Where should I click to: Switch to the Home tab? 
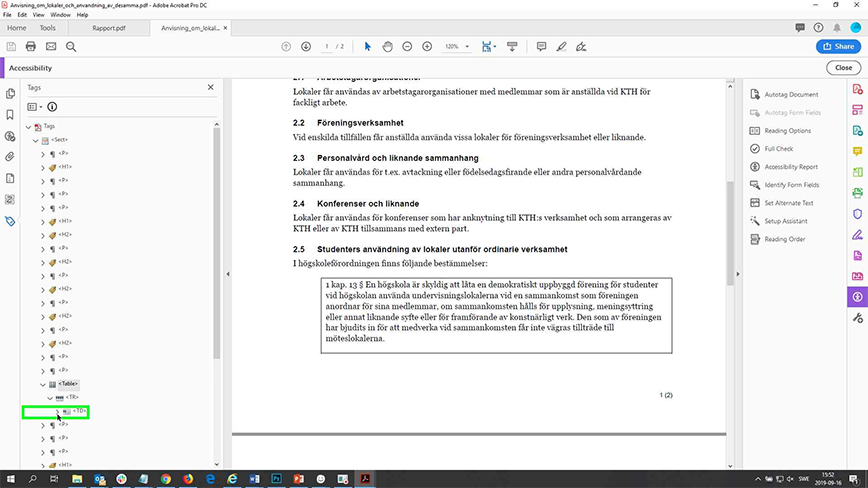tap(17, 28)
